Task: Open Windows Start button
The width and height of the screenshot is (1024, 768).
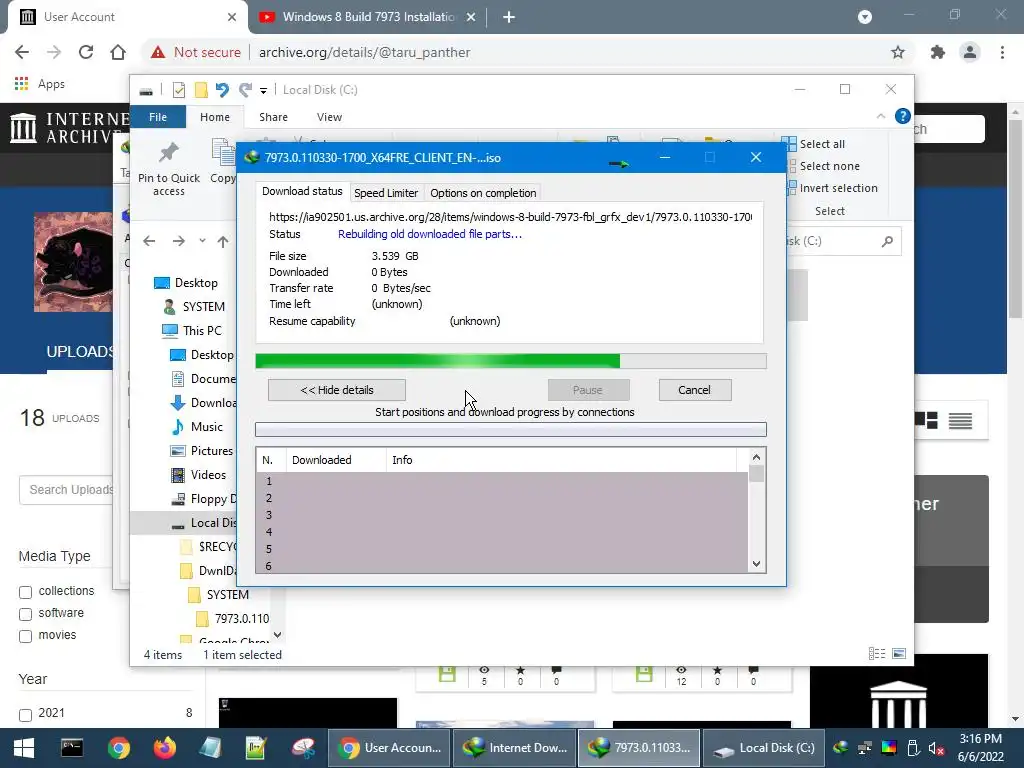Action: pos(24,748)
